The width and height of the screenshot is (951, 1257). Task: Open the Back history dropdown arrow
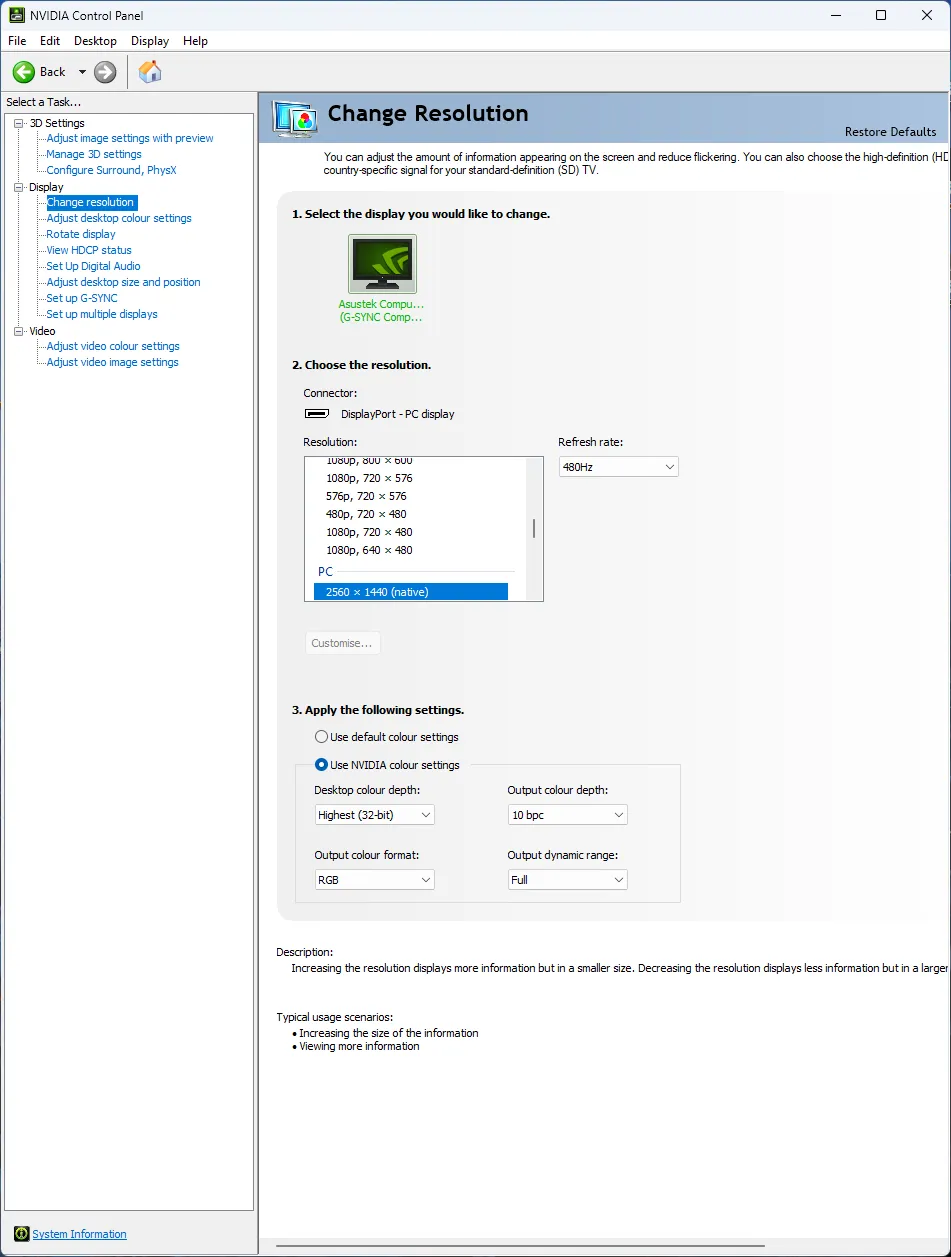[x=82, y=72]
